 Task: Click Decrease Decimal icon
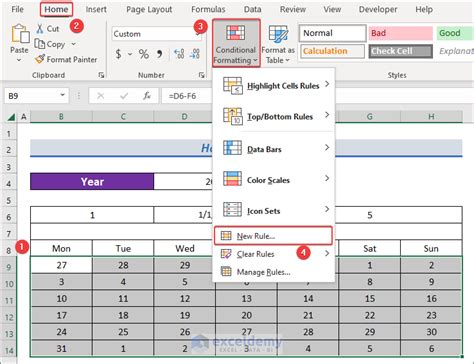pos(195,54)
